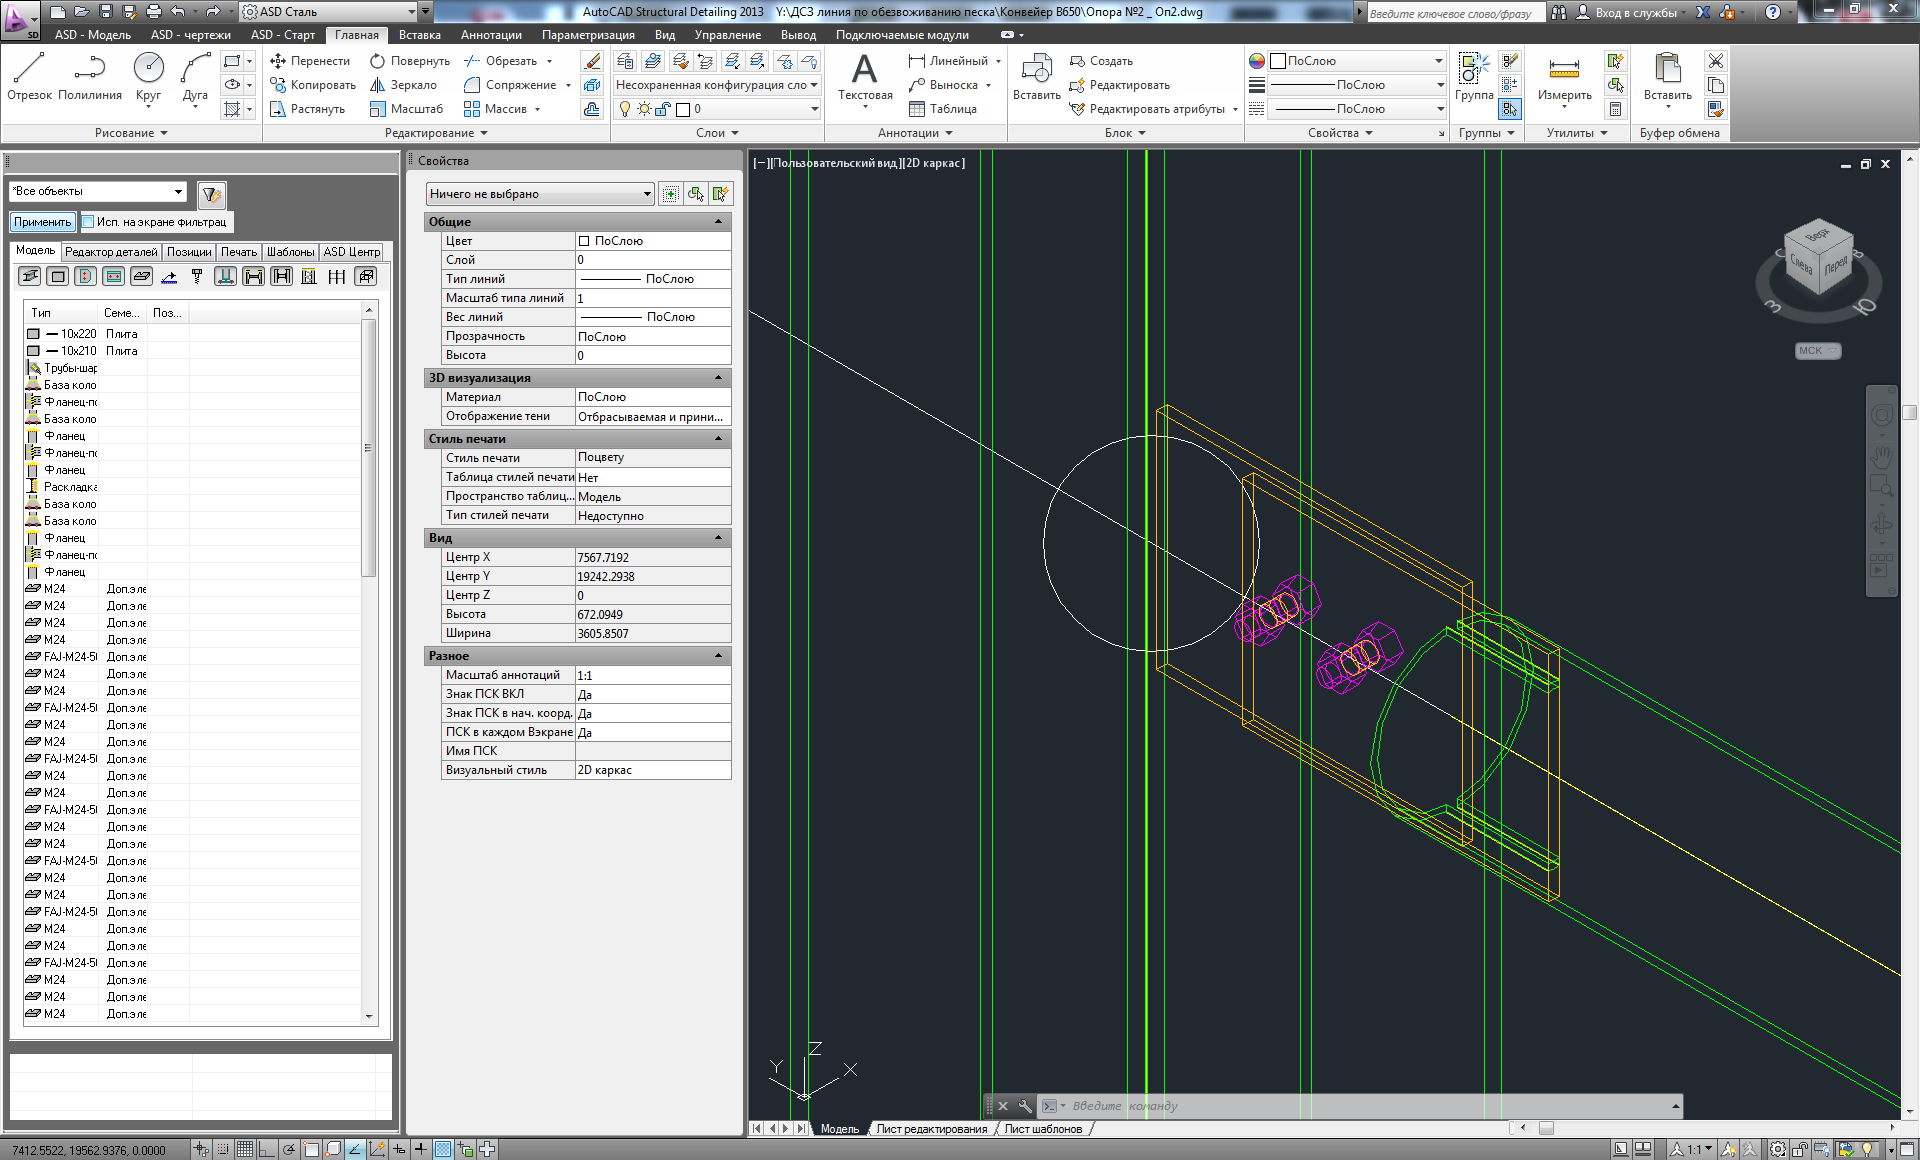This screenshot has height=1160, width=1920.
Task: Select the Измерить (Measure) utility tool
Action: (x=1564, y=78)
